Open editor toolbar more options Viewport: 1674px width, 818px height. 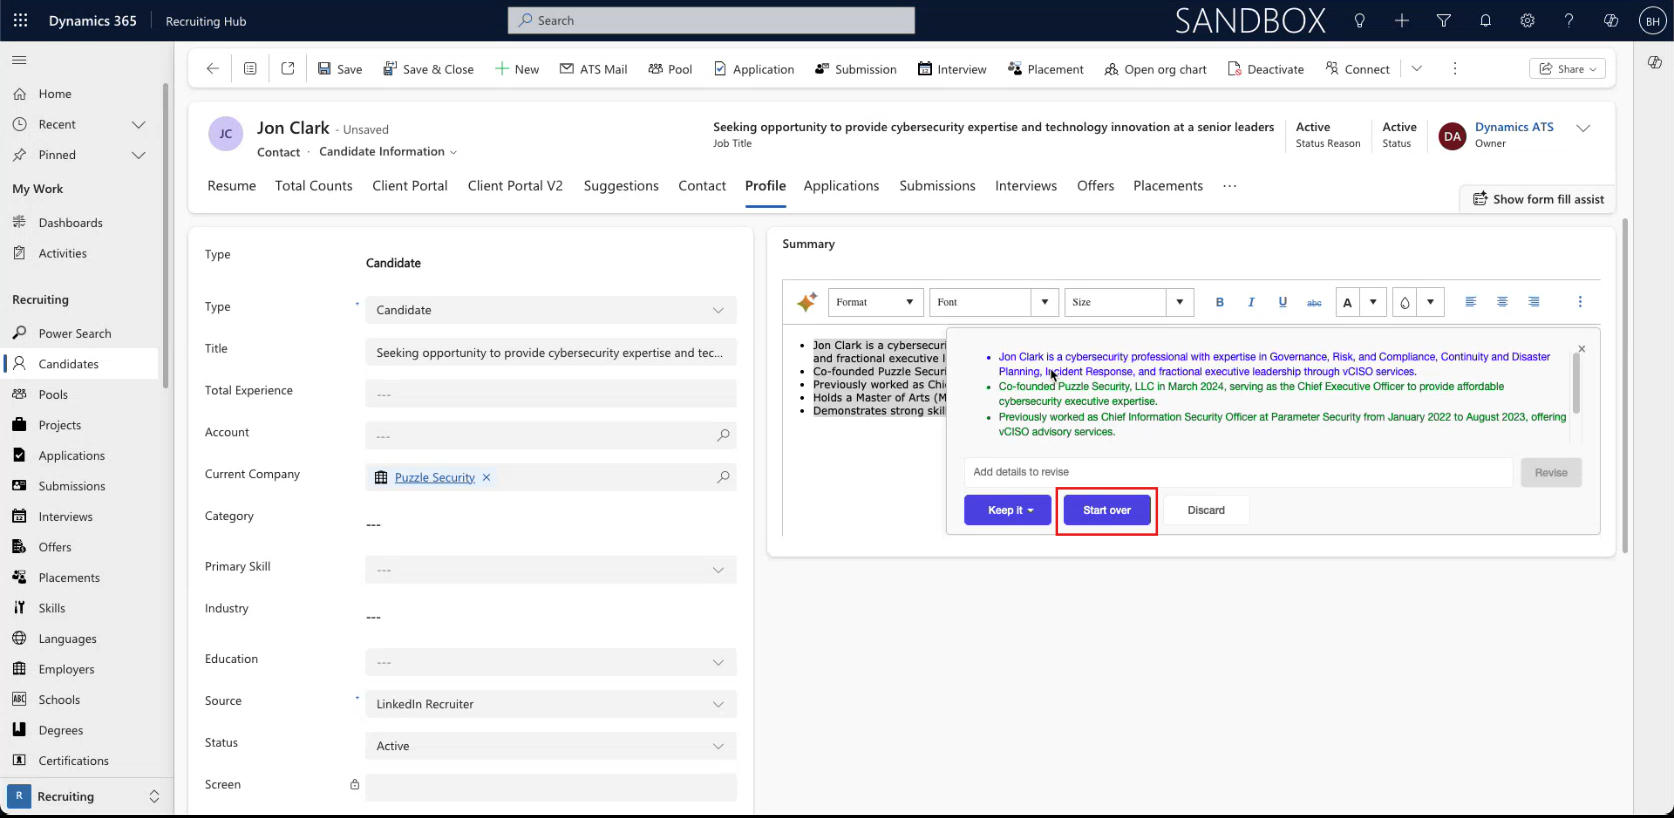pos(1580,302)
